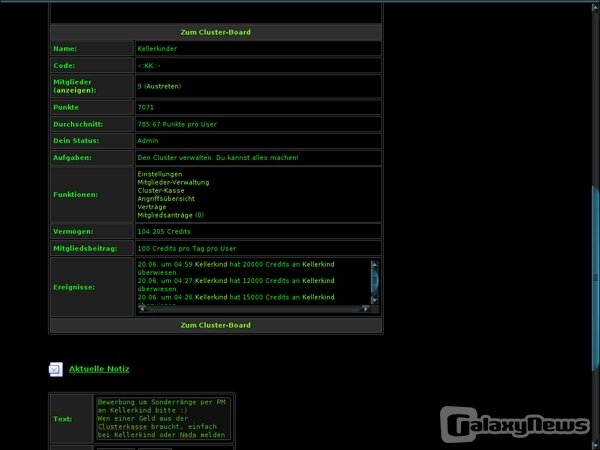Click the Ereignisse vertical scrollbar thumb
This screenshot has width=600, height=450.
(375, 280)
